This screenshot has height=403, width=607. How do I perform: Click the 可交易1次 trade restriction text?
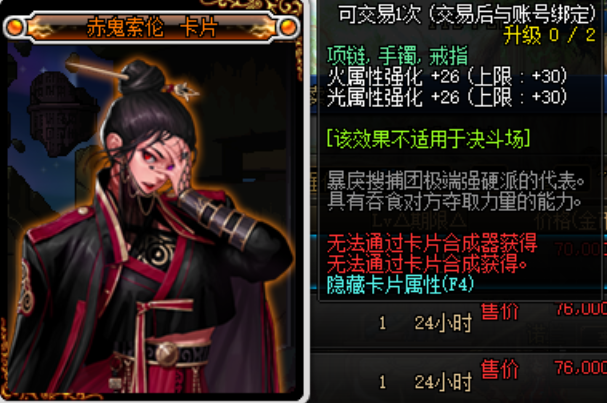[x=379, y=15]
